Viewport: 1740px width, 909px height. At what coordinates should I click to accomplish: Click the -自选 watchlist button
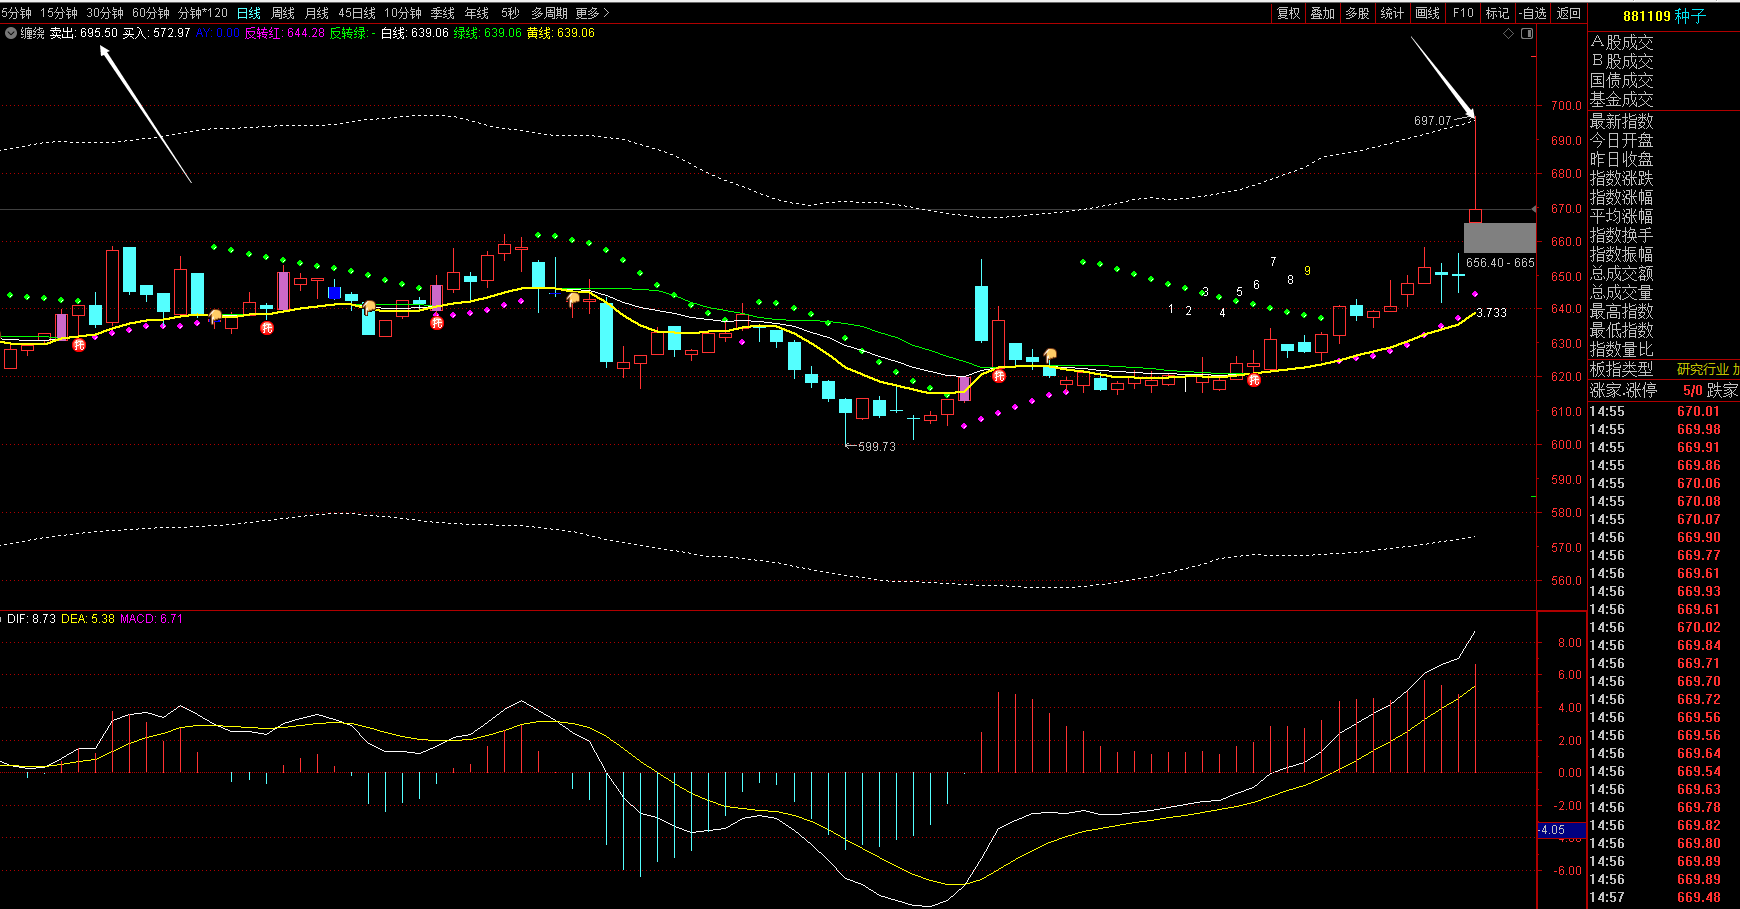(1533, 13)
